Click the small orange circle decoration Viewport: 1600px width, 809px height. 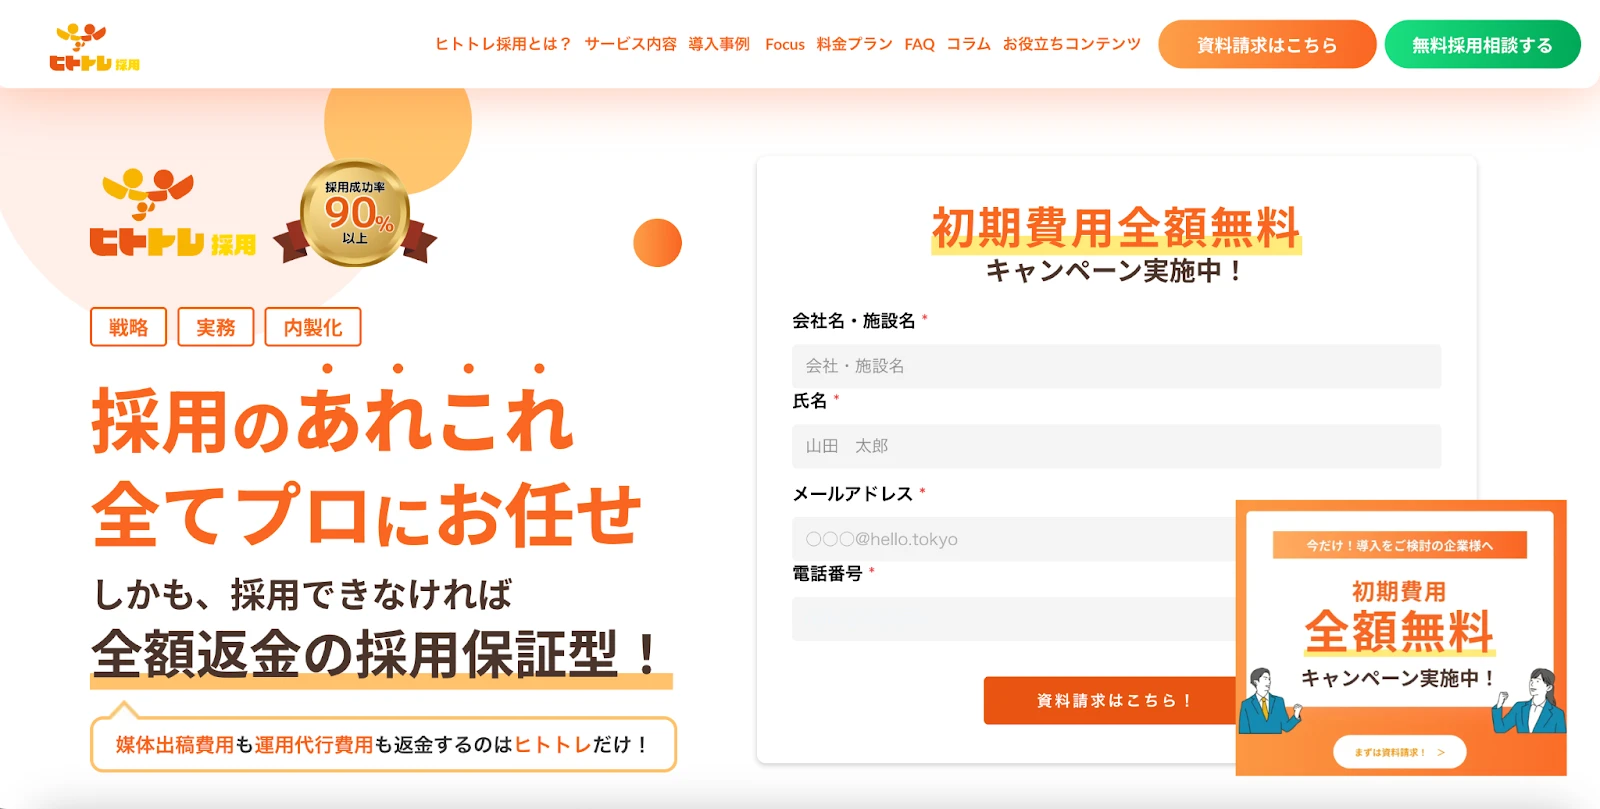(657, 243)
